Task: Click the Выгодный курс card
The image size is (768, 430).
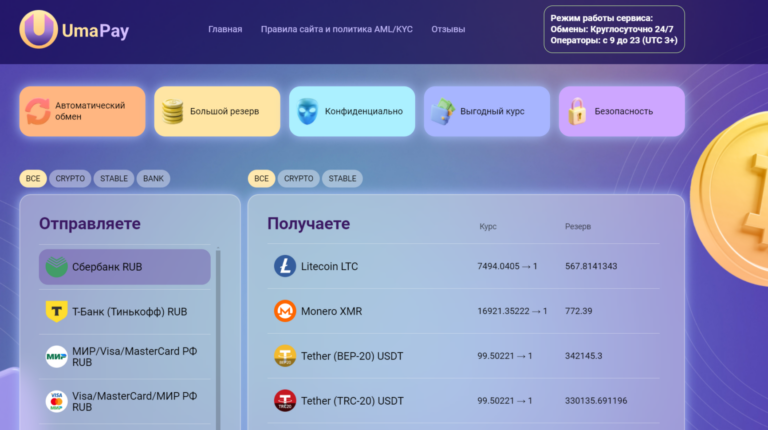Action: [487, 111]
